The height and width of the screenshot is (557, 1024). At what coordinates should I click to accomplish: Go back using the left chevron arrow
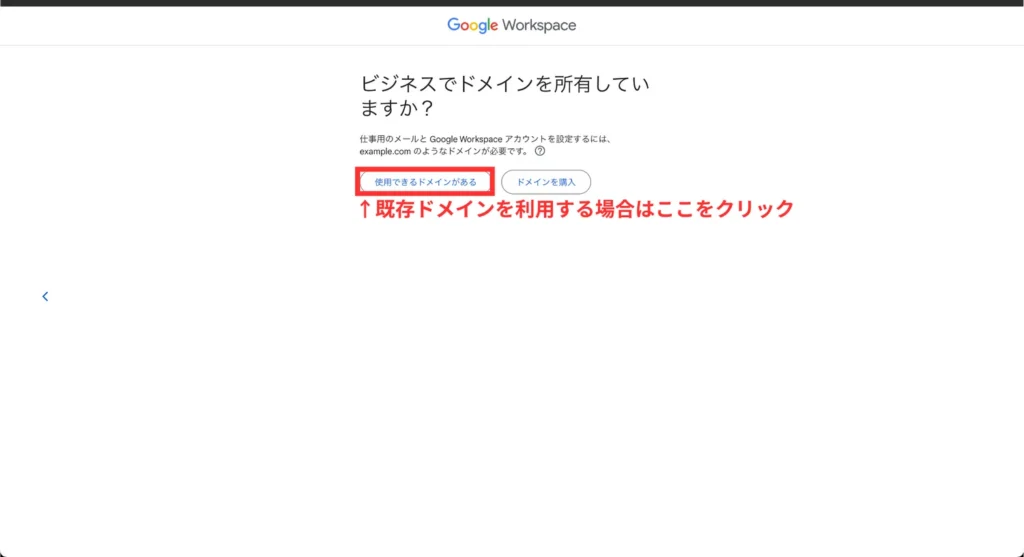[45, 296]
